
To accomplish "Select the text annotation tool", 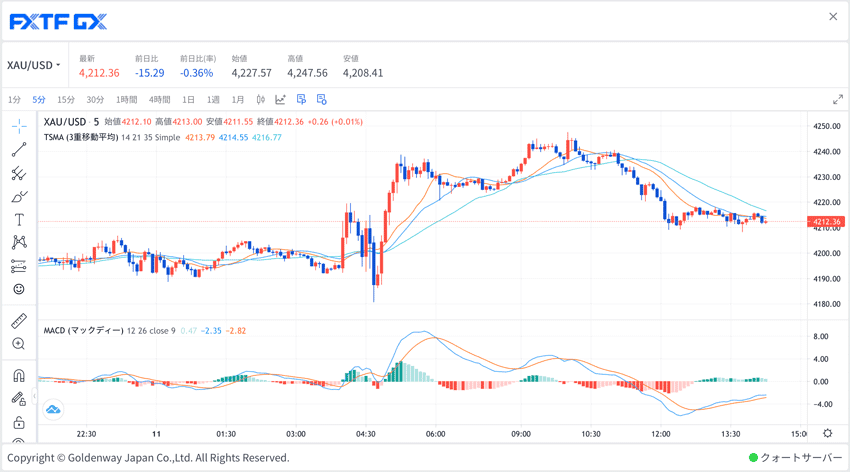I will click(x=19, y=219).
